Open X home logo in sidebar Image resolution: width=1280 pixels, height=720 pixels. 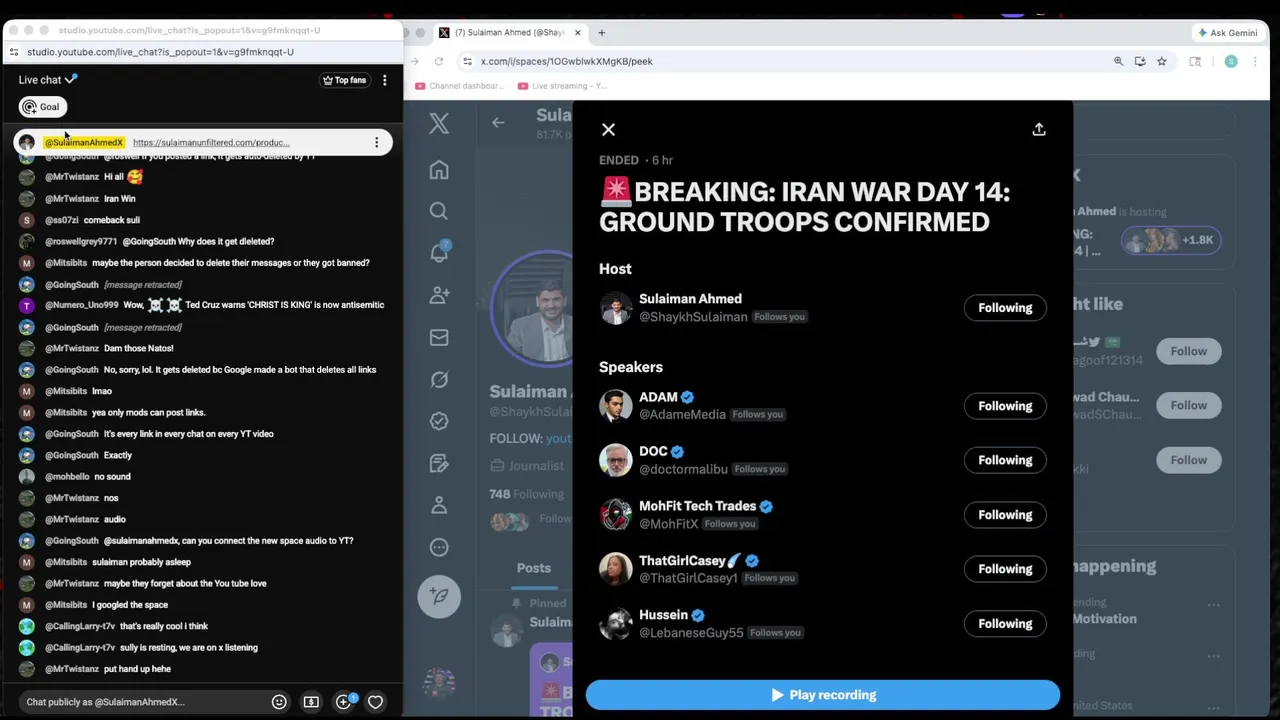tap(439, 123)
